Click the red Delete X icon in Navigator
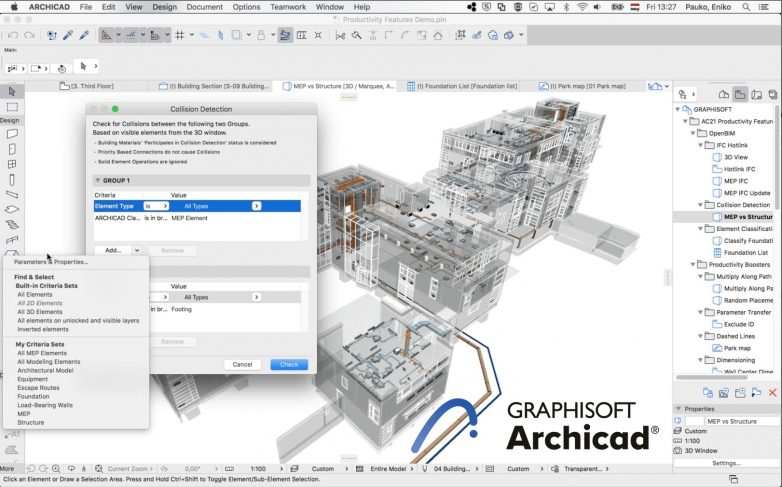 click(x=773, y=393)
